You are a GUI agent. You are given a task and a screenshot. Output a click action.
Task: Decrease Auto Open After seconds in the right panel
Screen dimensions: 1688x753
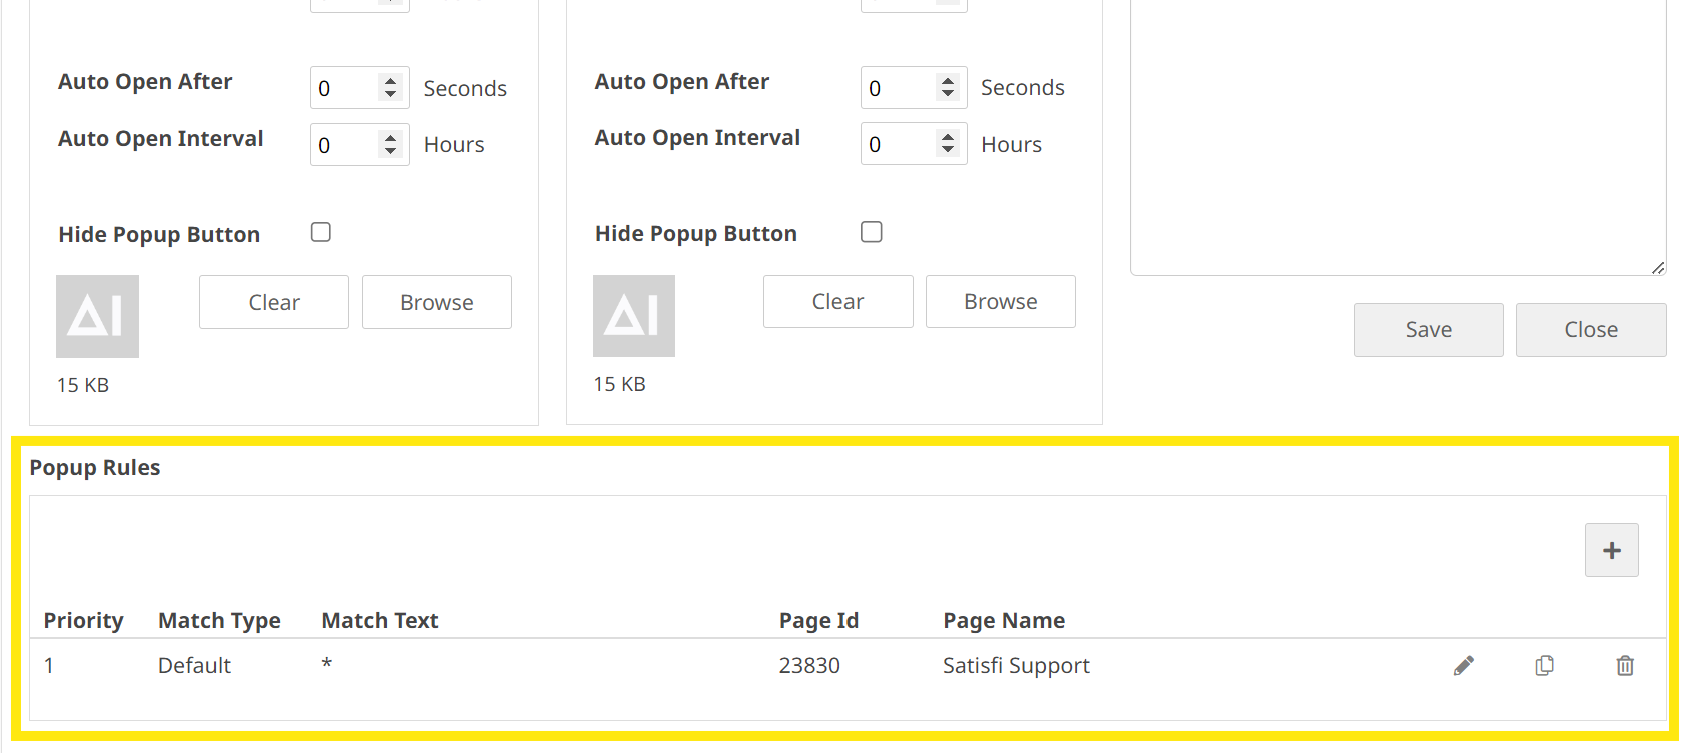[x=947, y=94]
